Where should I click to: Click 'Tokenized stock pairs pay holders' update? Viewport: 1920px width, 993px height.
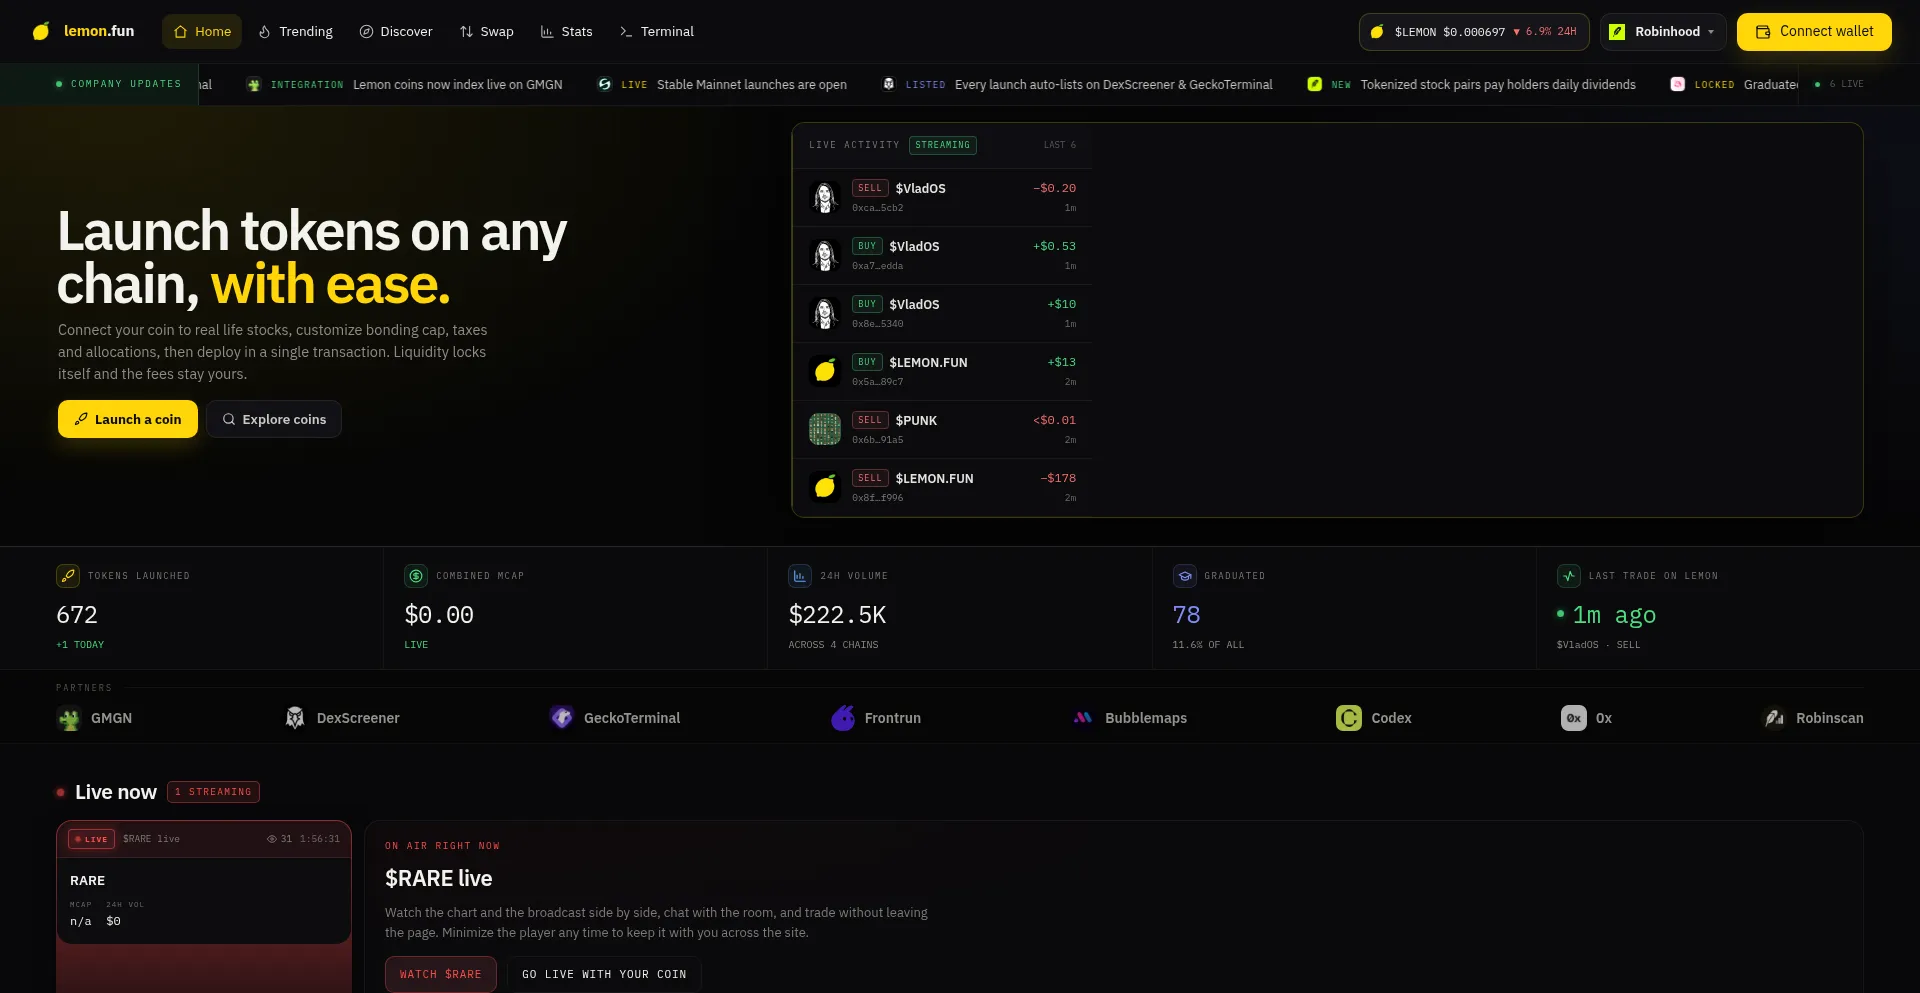tap(1498, 85)
